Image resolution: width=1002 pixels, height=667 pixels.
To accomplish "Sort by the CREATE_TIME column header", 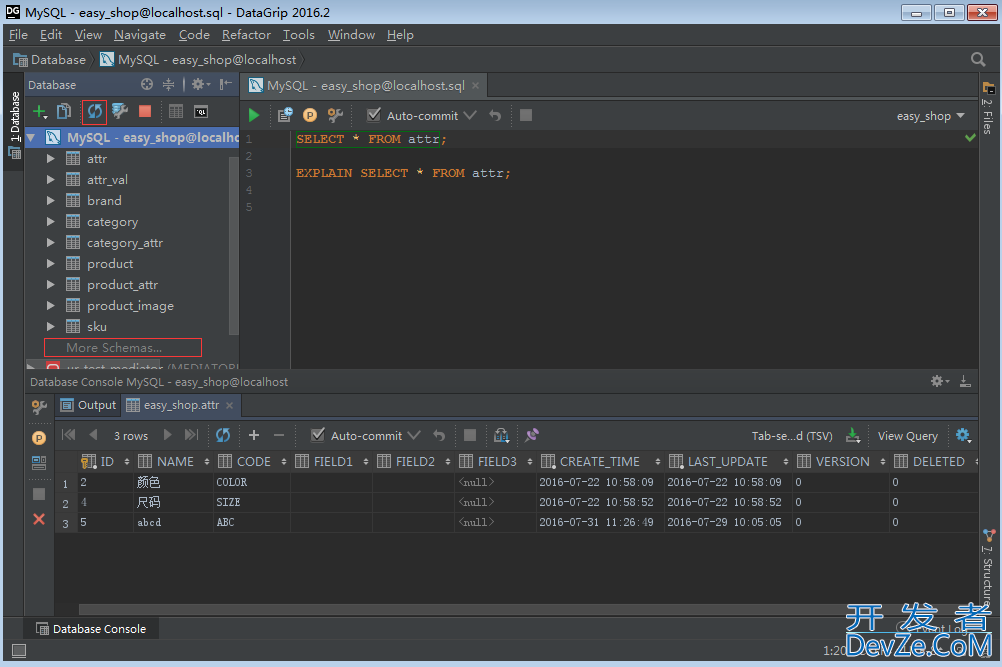I will (x=599, y=461).
